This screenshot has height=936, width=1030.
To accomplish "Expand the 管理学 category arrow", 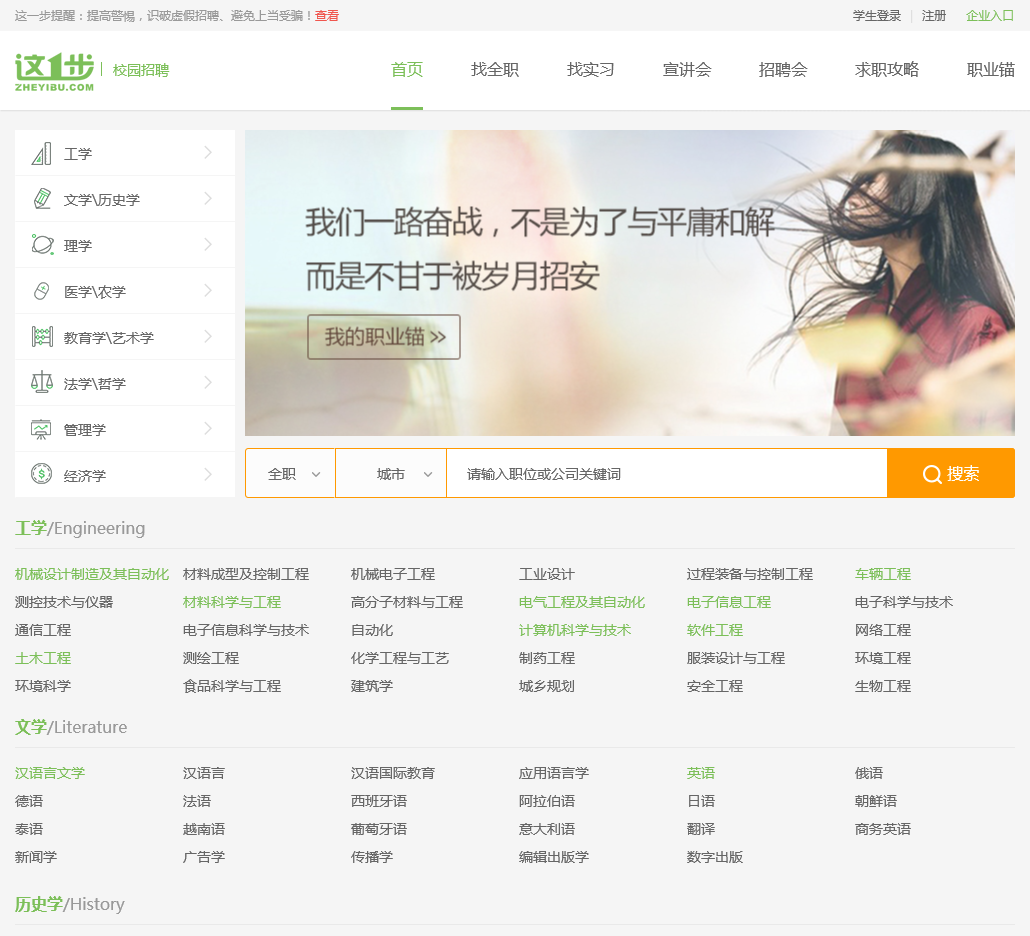I will (208, 428).
